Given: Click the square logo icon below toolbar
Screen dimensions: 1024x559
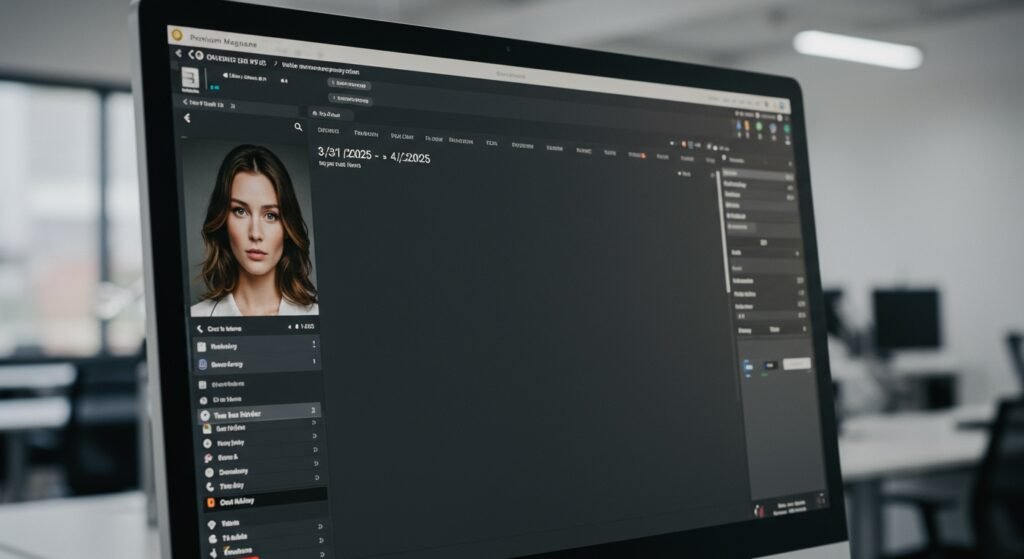Looking at the screenshot, I should click(189, 79).
